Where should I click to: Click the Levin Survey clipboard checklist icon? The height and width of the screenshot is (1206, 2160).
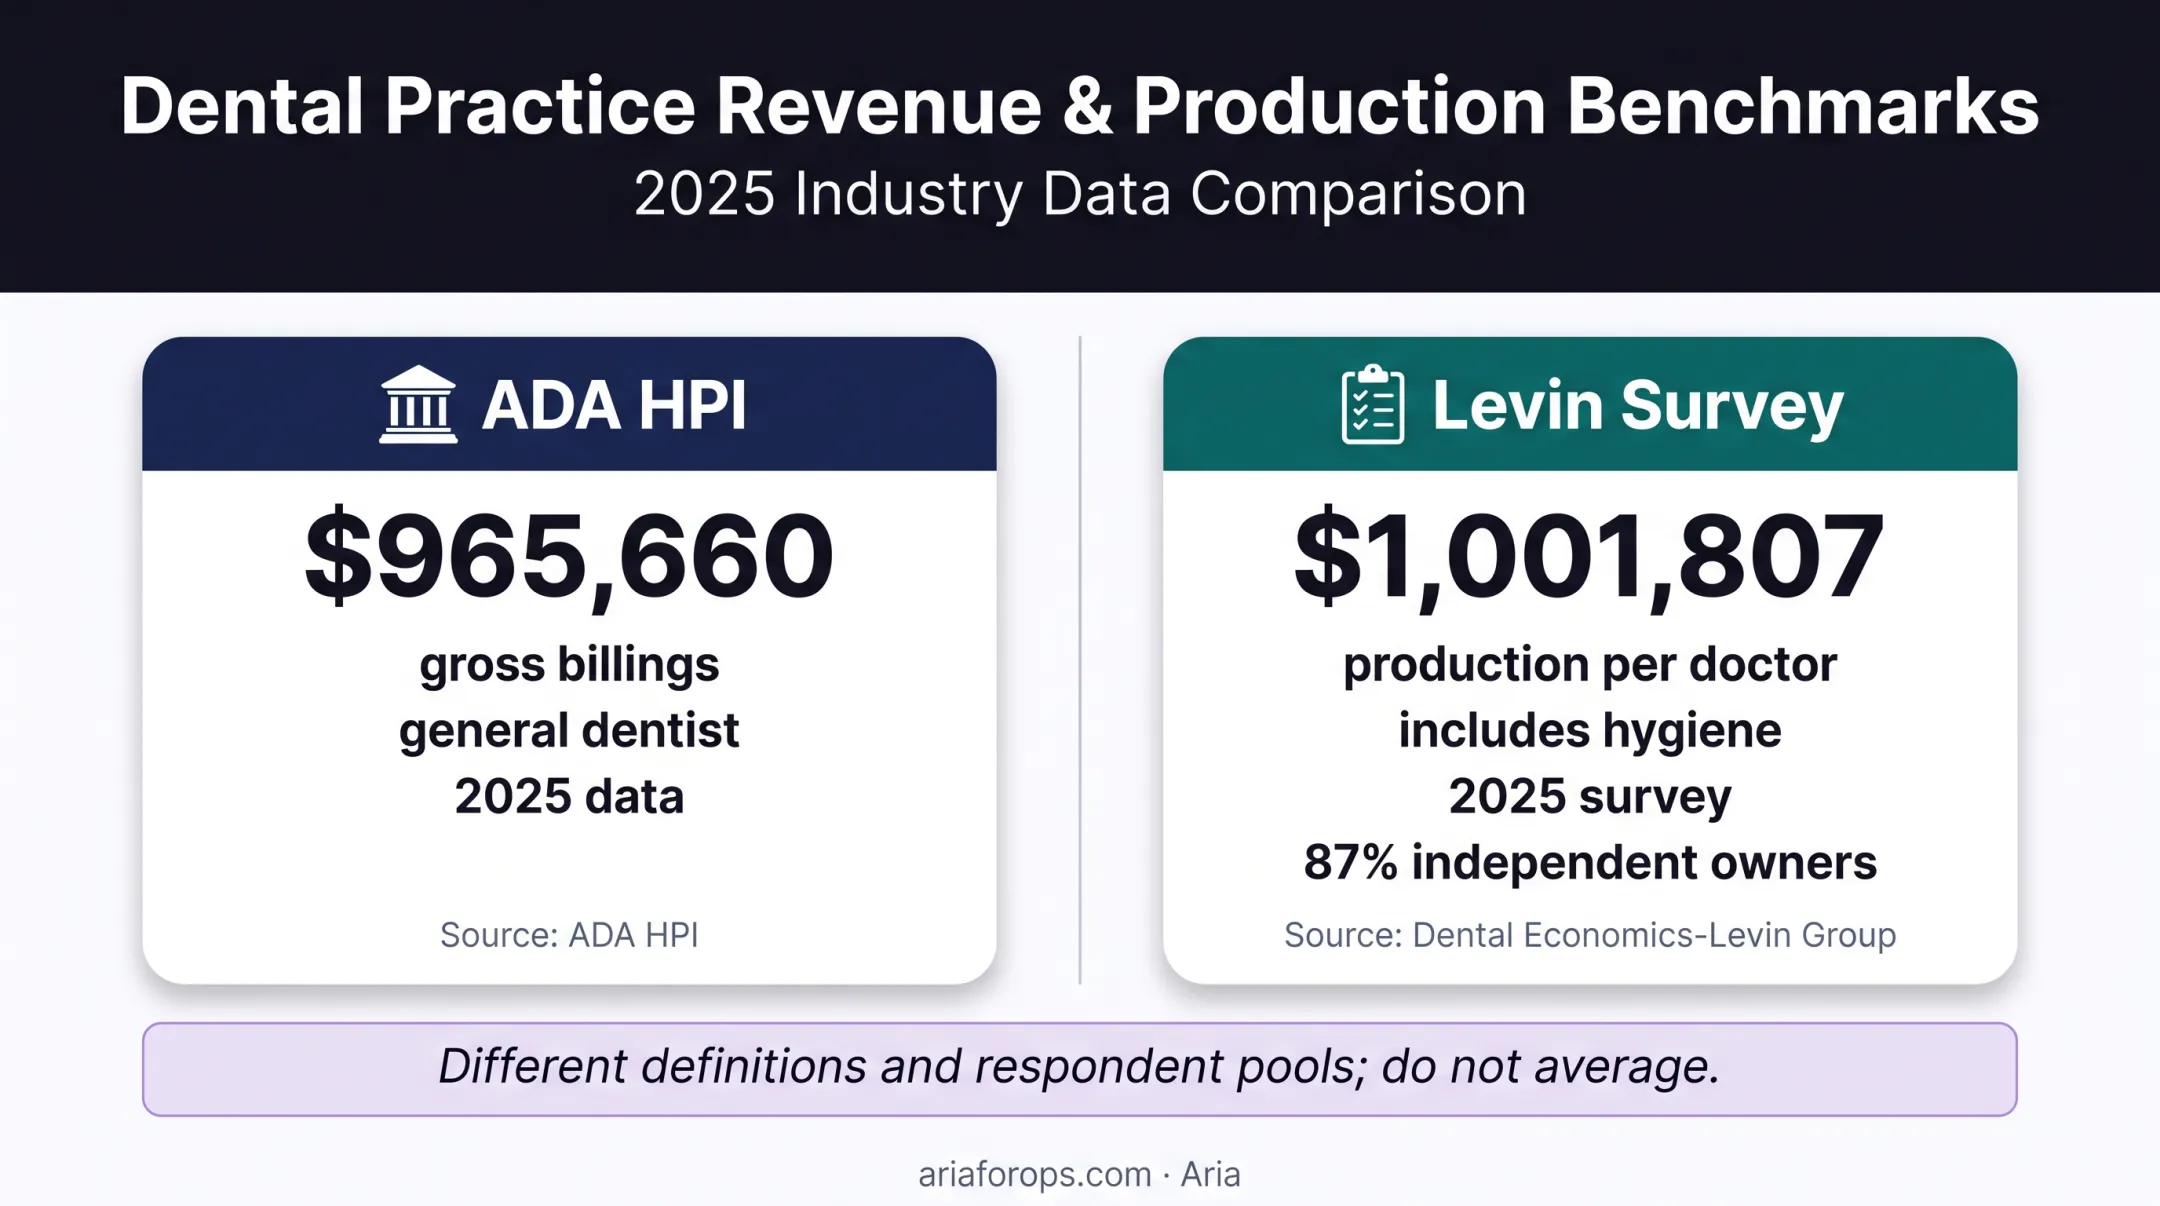click(x=1372, y=404)
